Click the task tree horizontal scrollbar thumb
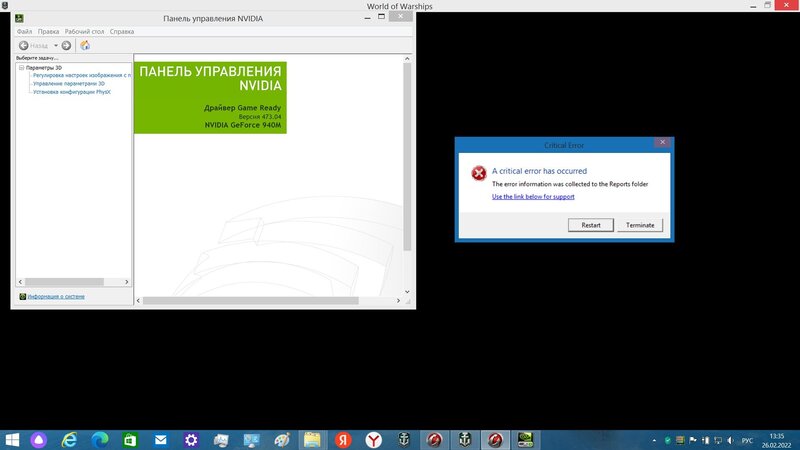Image resolution: width=800 pixels, height=450 pixels. pos(64,282)
